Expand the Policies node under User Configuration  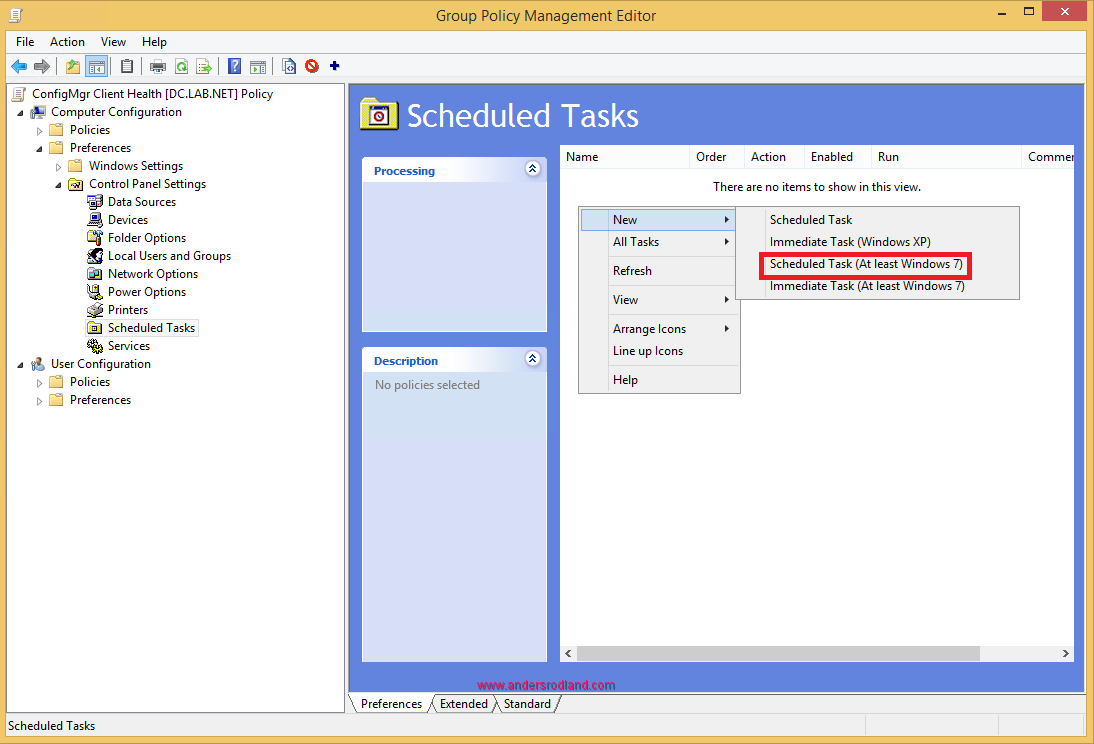coord(38,381)
